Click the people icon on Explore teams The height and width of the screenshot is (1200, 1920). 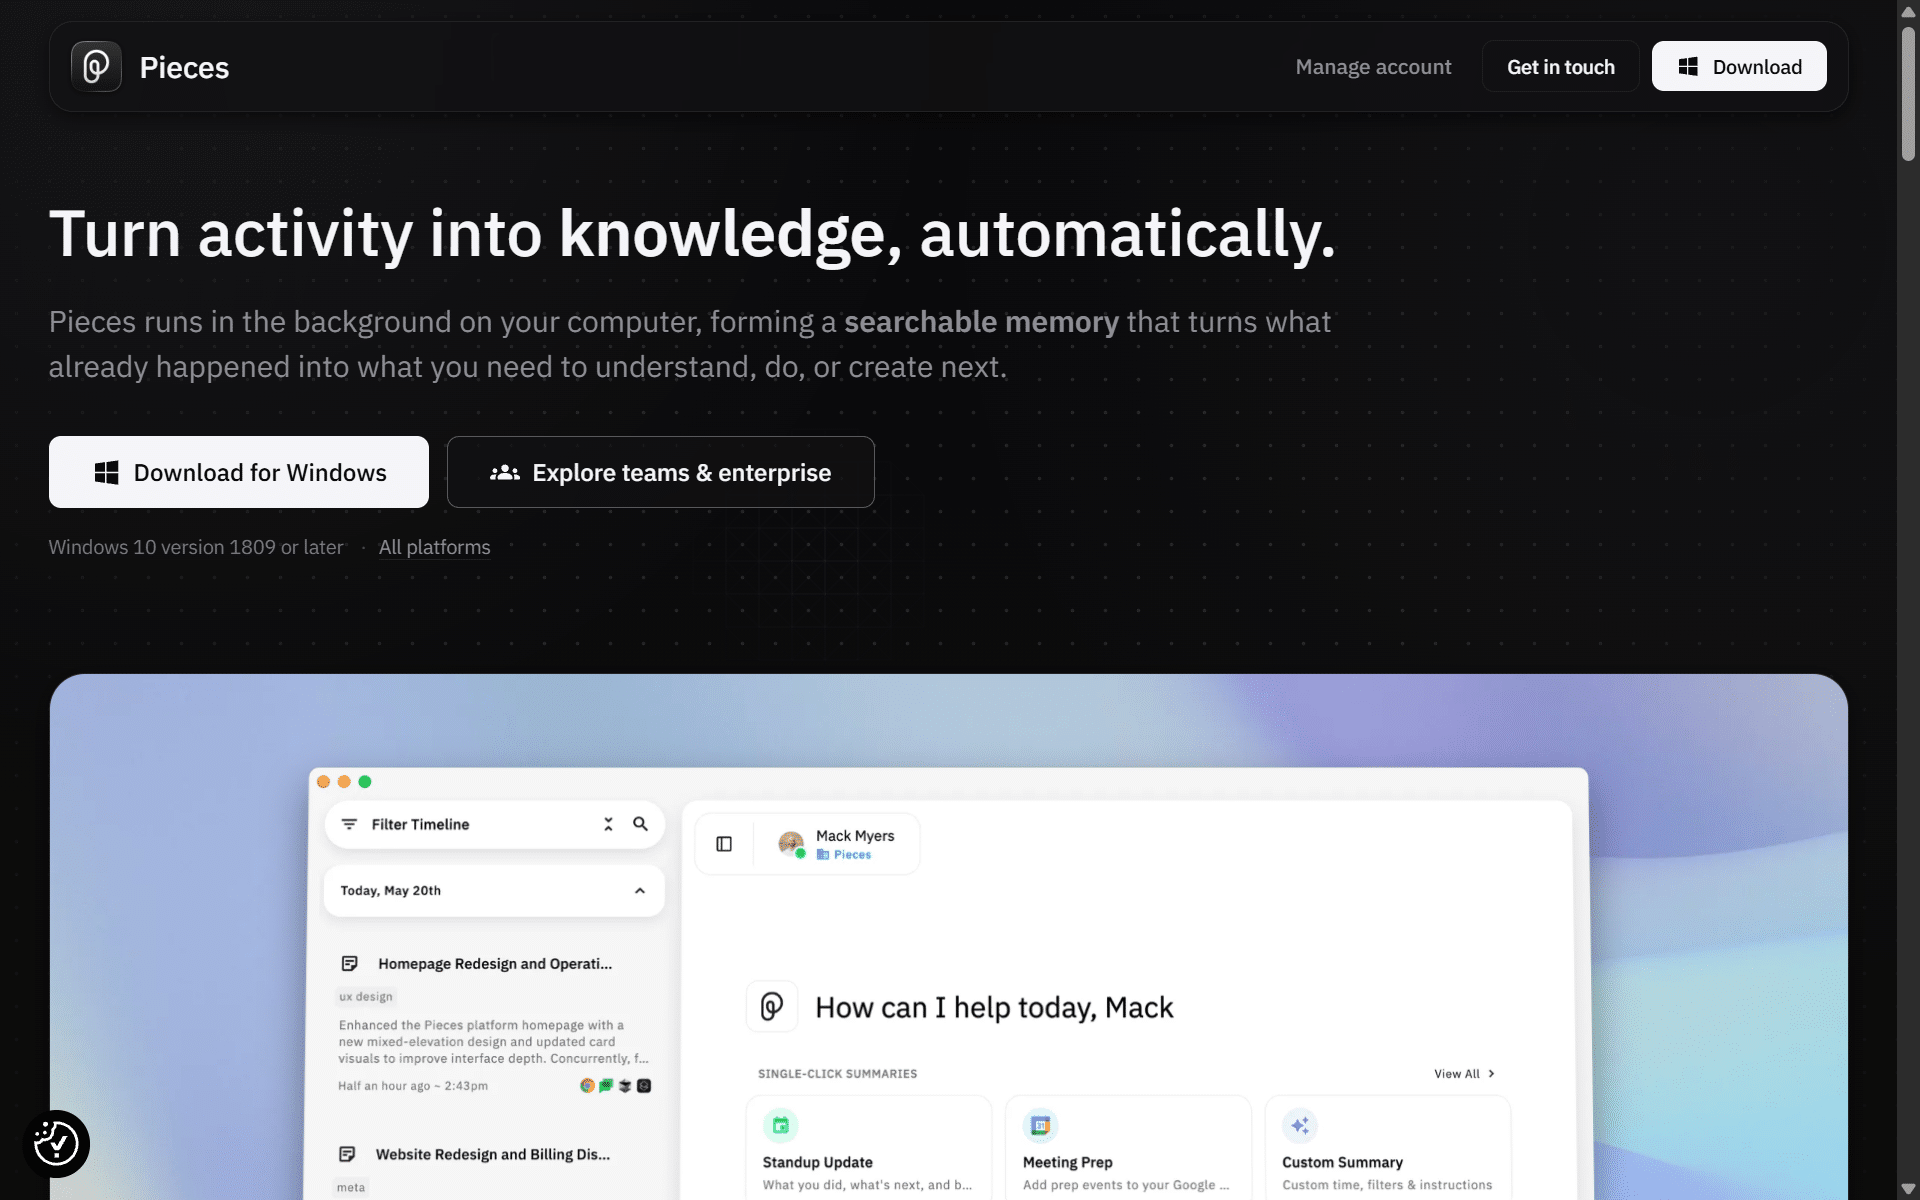[505, 472]
